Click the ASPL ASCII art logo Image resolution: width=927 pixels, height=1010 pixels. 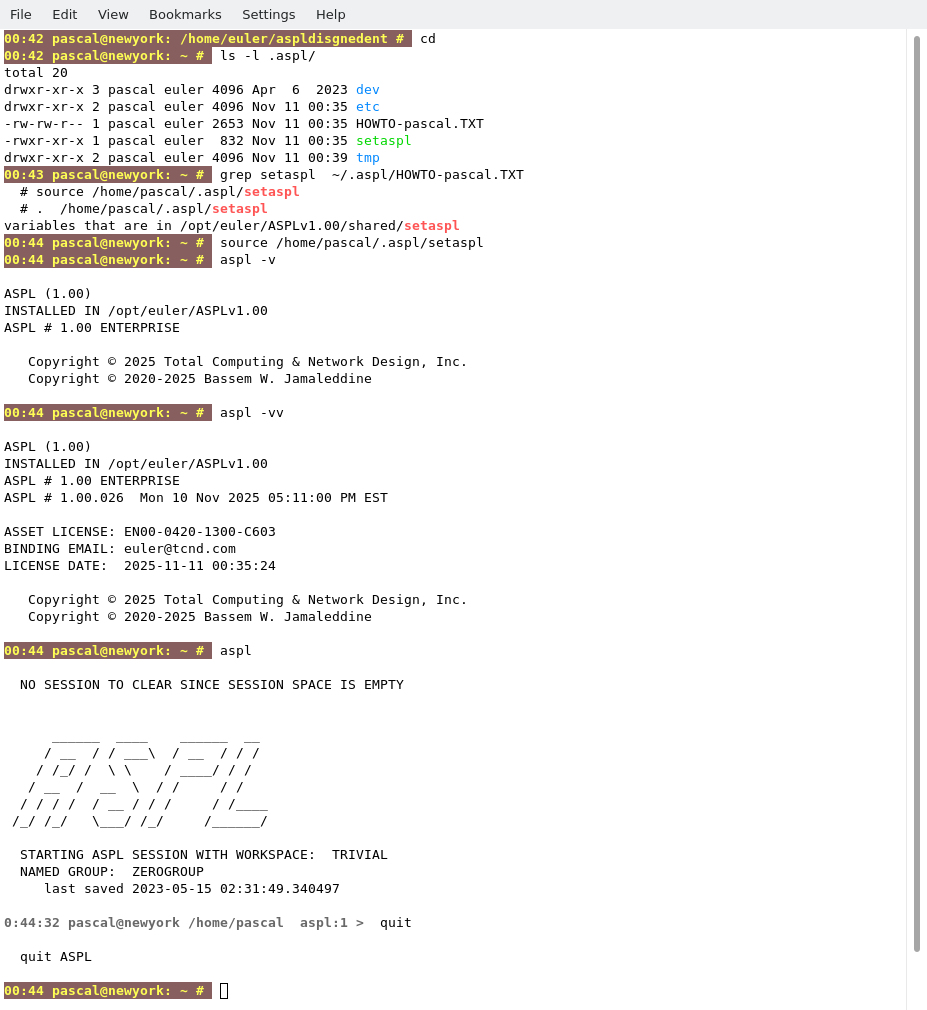pyautogui.click(x=140, y=778)
